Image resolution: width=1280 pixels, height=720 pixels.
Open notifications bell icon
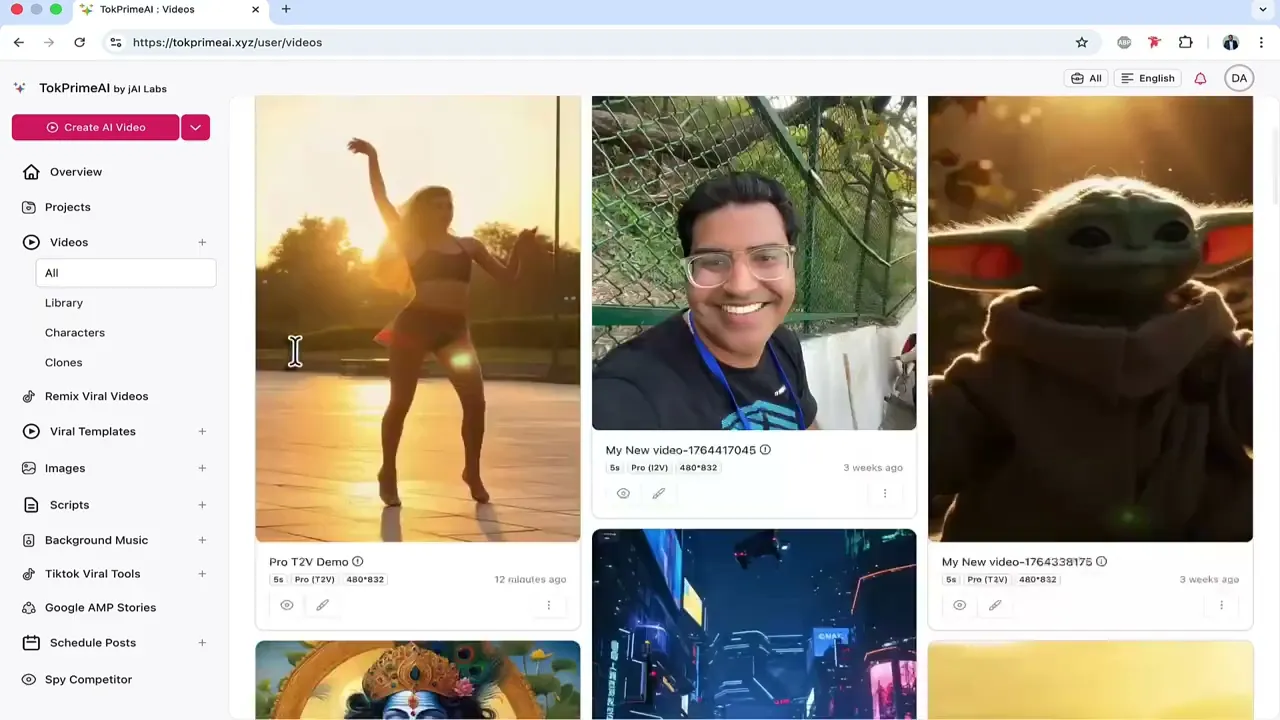pos(1200,78)
